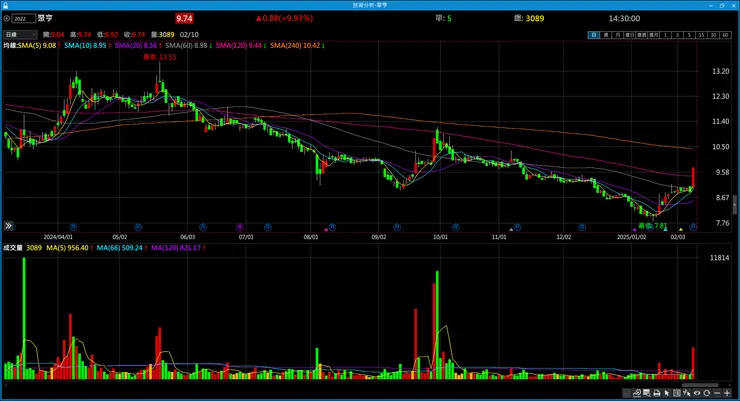Click SMA(60) 8.98 indicator label
Viewport: 740px width, 401px height.
(x=186, y=46)
